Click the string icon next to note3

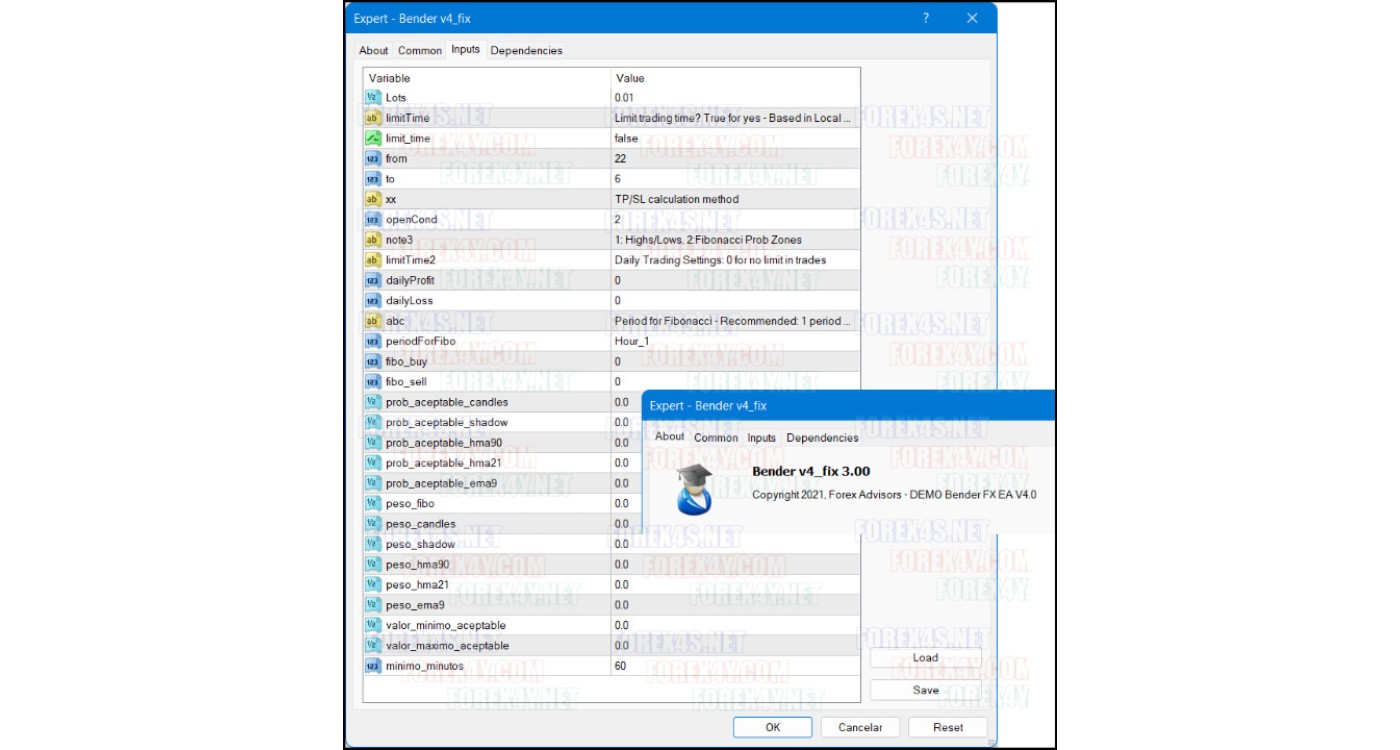pos(373,240)
